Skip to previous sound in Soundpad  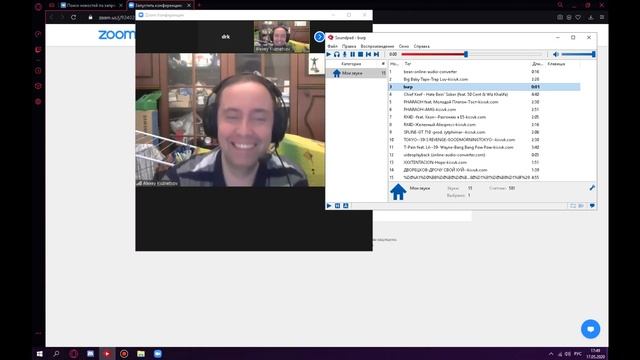click(x=369, y=54)
